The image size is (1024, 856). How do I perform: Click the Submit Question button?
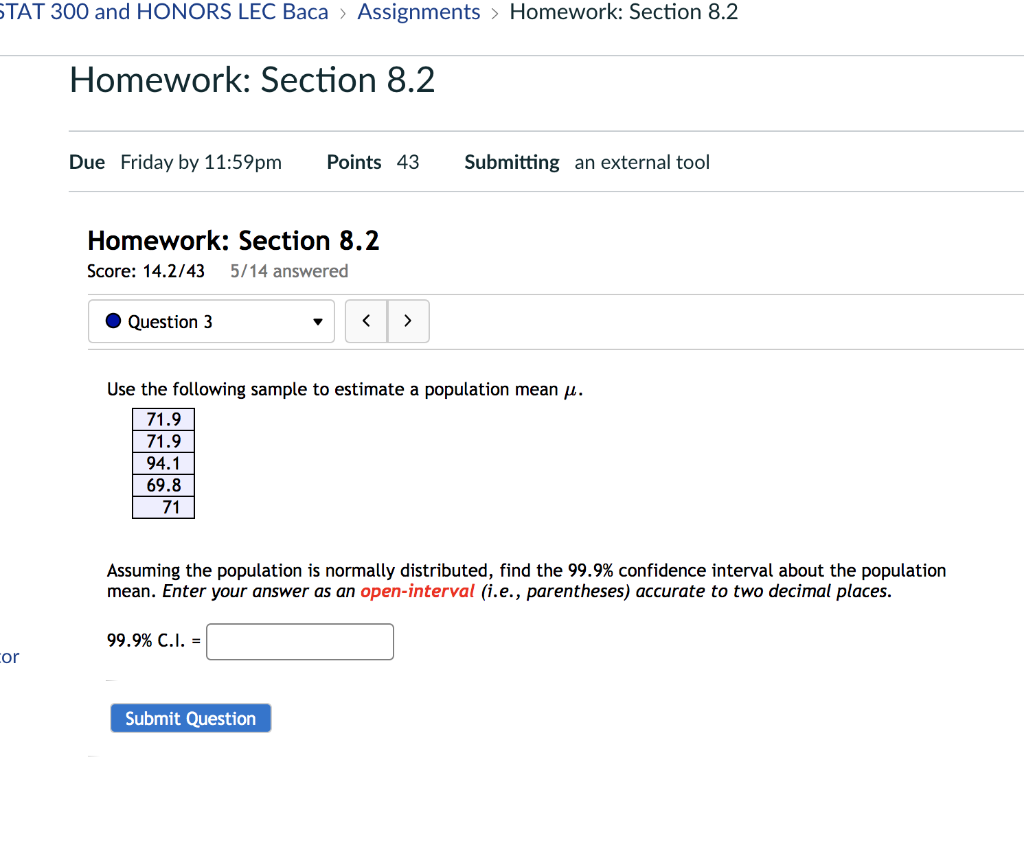coord(190,718)
